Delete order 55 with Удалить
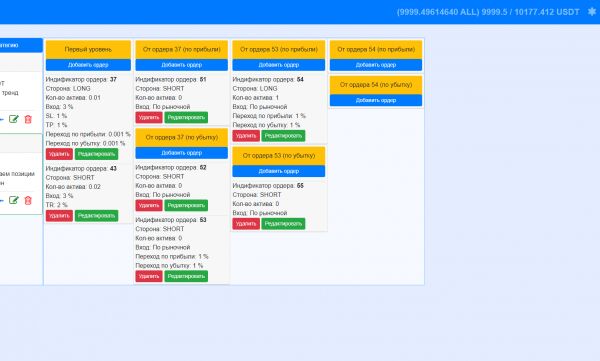Image resolution: width=600 pixels, height=361 pixels. (246, 224)
